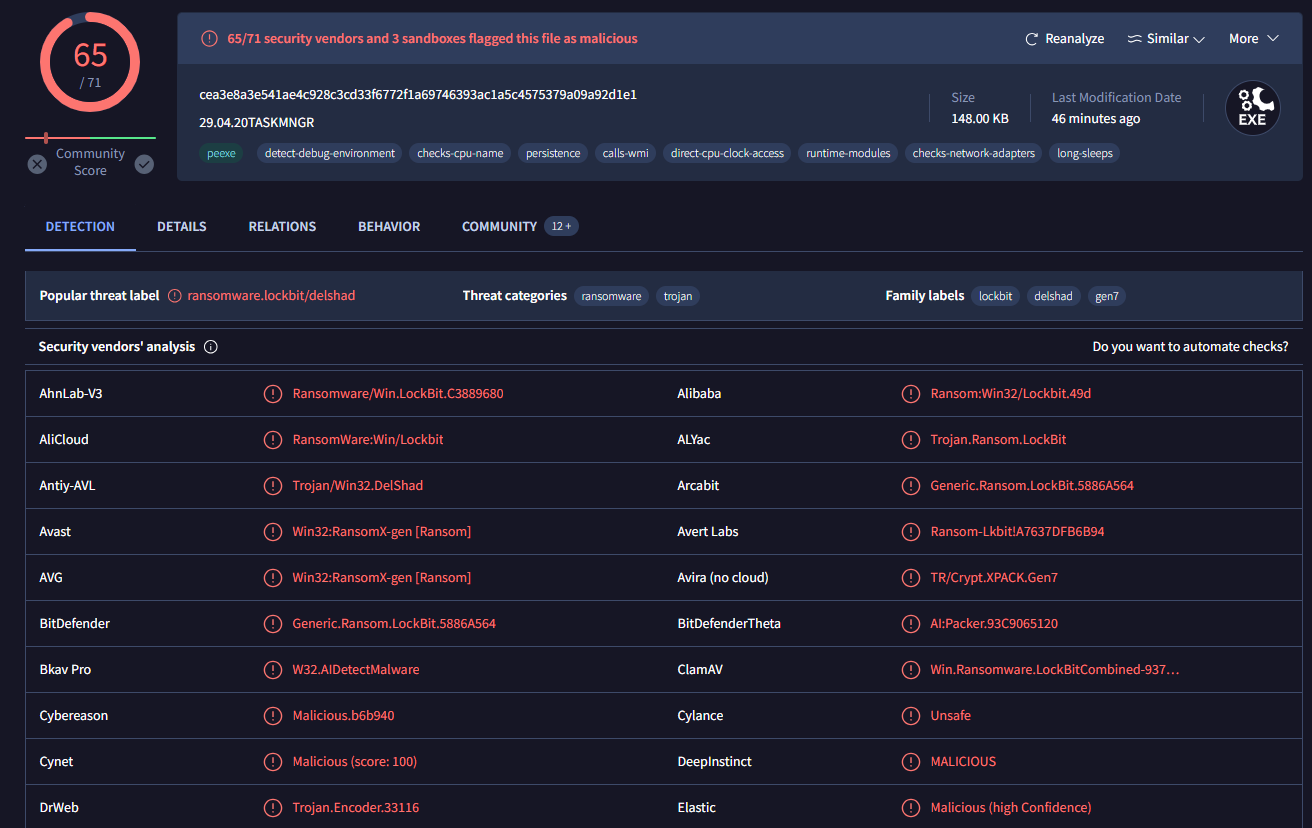Click the file hash text
Image resolution: width=1312 pixels, height=828 pixels.
[418, 95]
